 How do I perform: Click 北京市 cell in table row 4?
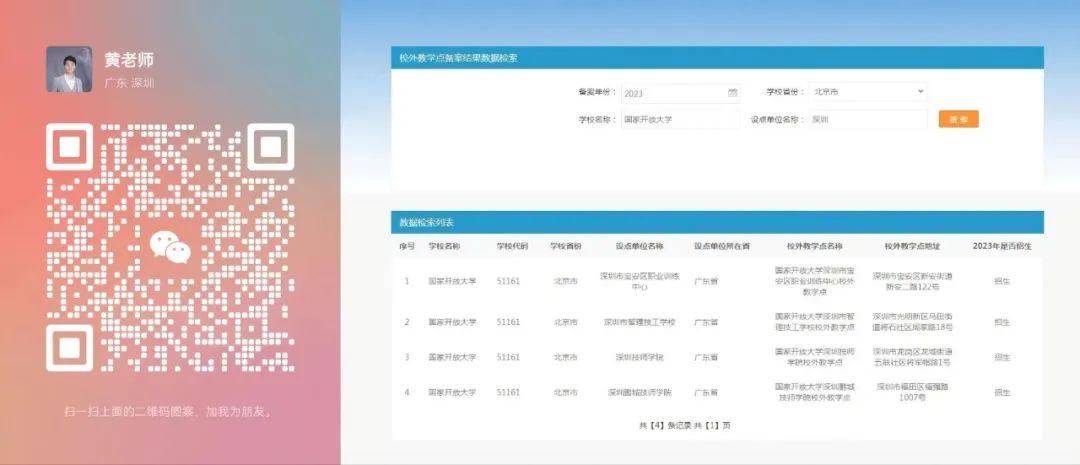pyautogui.click(x=565, y=392)
